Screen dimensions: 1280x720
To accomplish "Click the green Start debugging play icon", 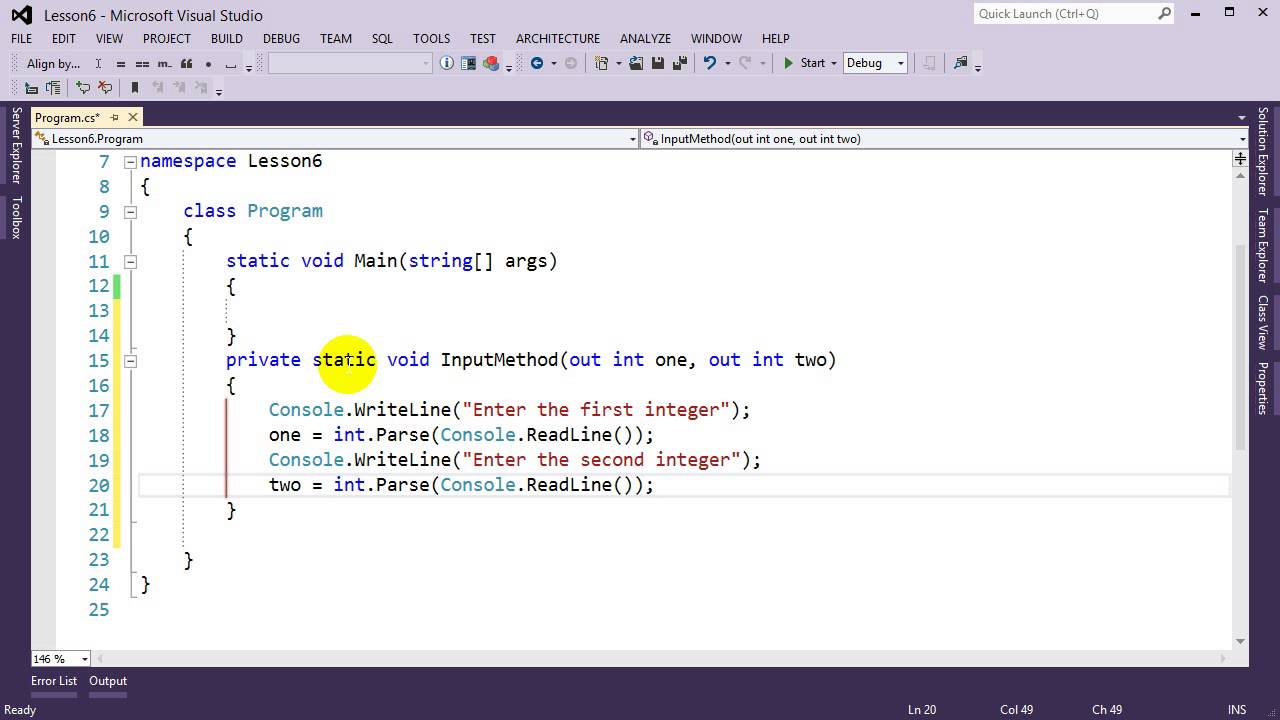I will click(x=789, y=63).
